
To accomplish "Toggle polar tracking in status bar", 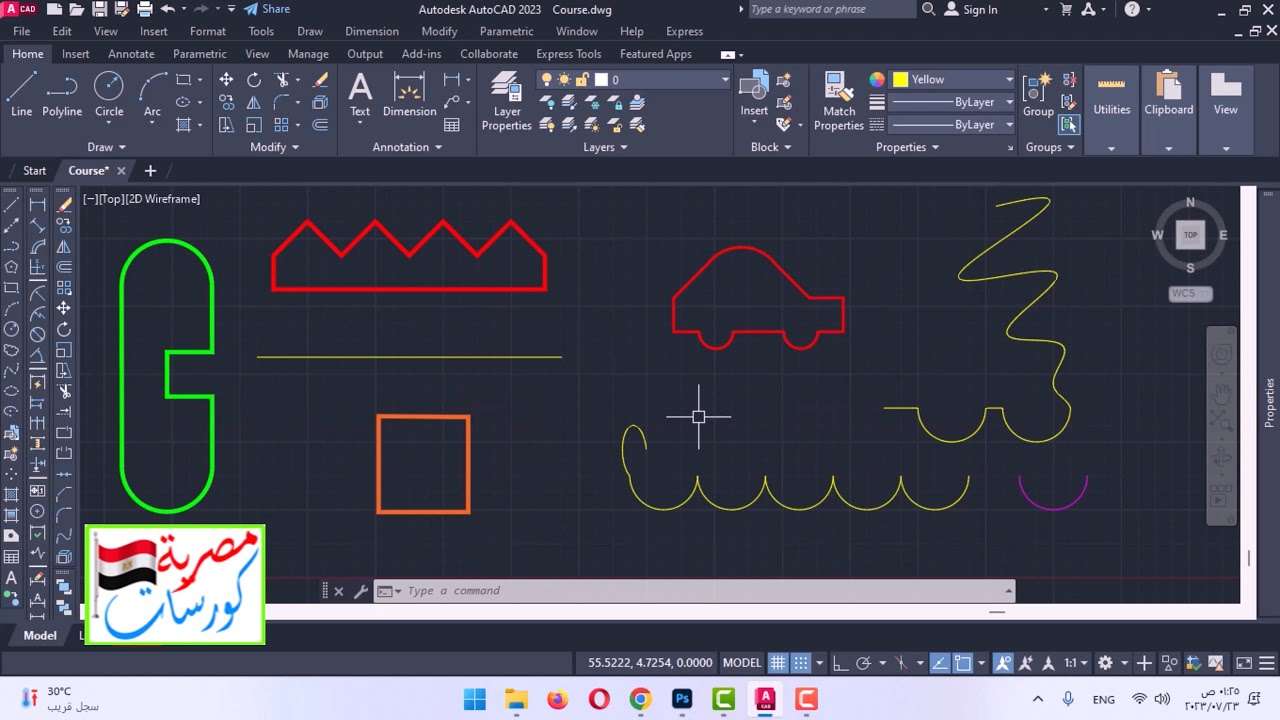I will click(864, 663).
